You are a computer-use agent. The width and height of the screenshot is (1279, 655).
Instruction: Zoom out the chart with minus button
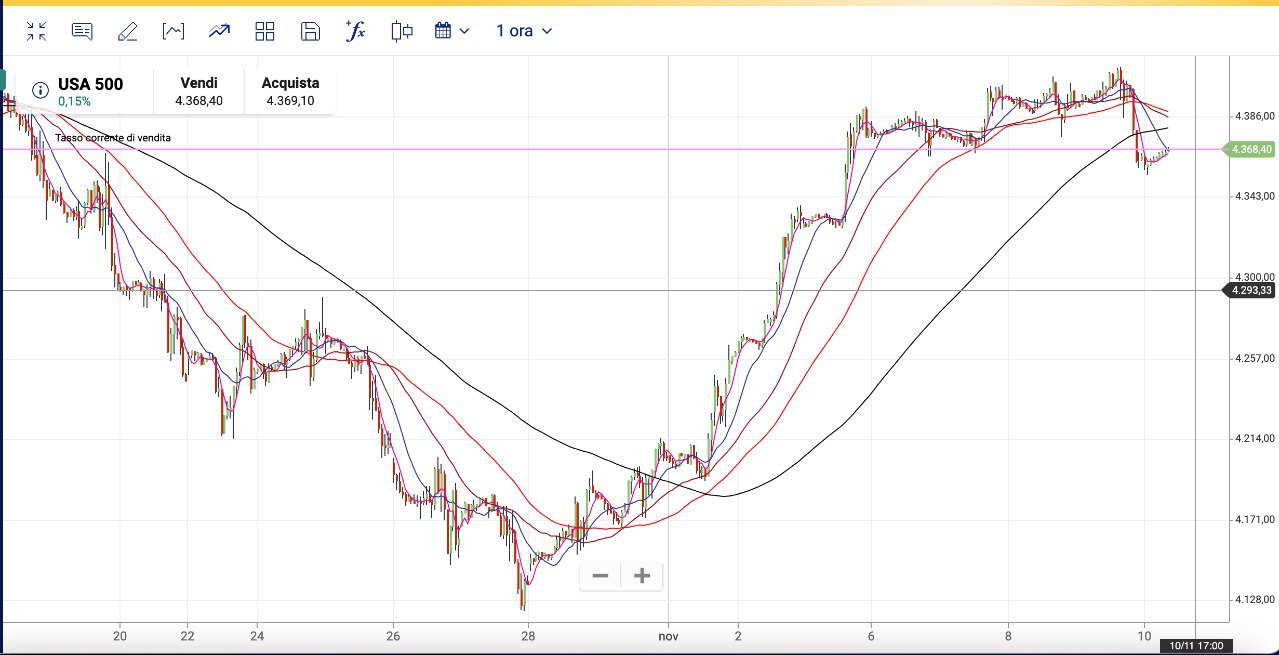600,576
